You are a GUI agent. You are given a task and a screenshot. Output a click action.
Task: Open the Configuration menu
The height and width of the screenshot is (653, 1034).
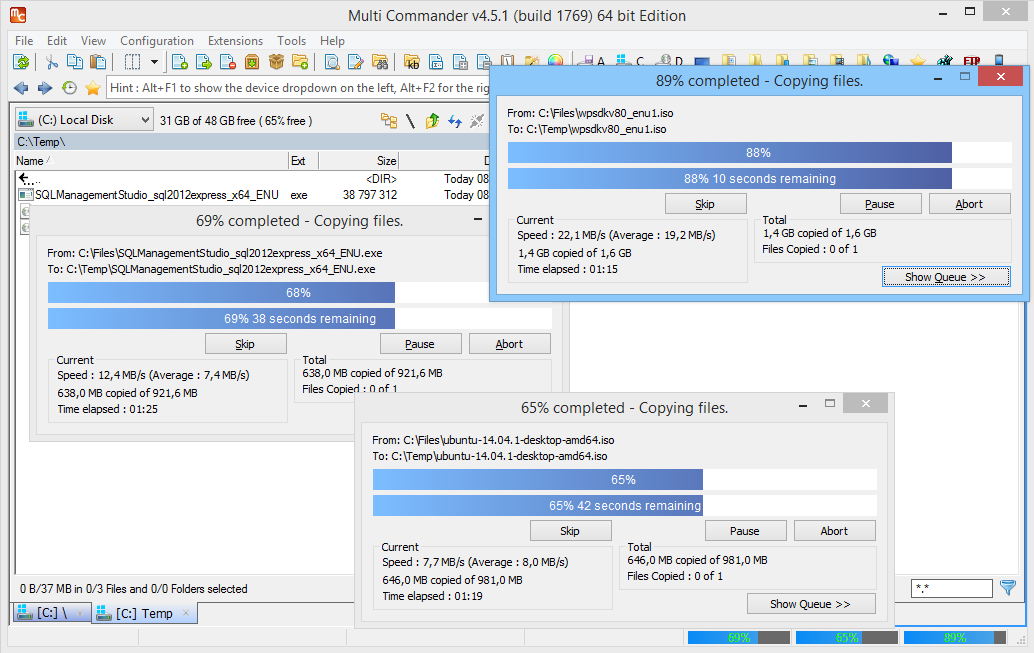pos(157,41)
